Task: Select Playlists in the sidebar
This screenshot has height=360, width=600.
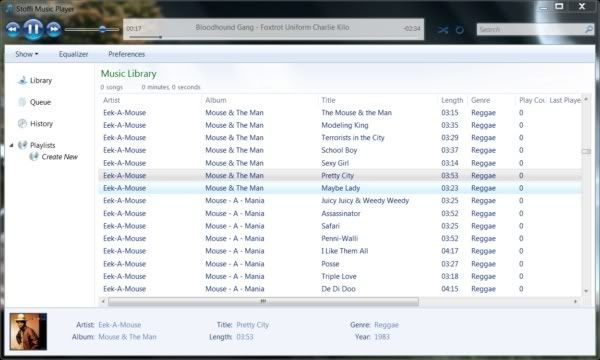Action: pos(42,145)
